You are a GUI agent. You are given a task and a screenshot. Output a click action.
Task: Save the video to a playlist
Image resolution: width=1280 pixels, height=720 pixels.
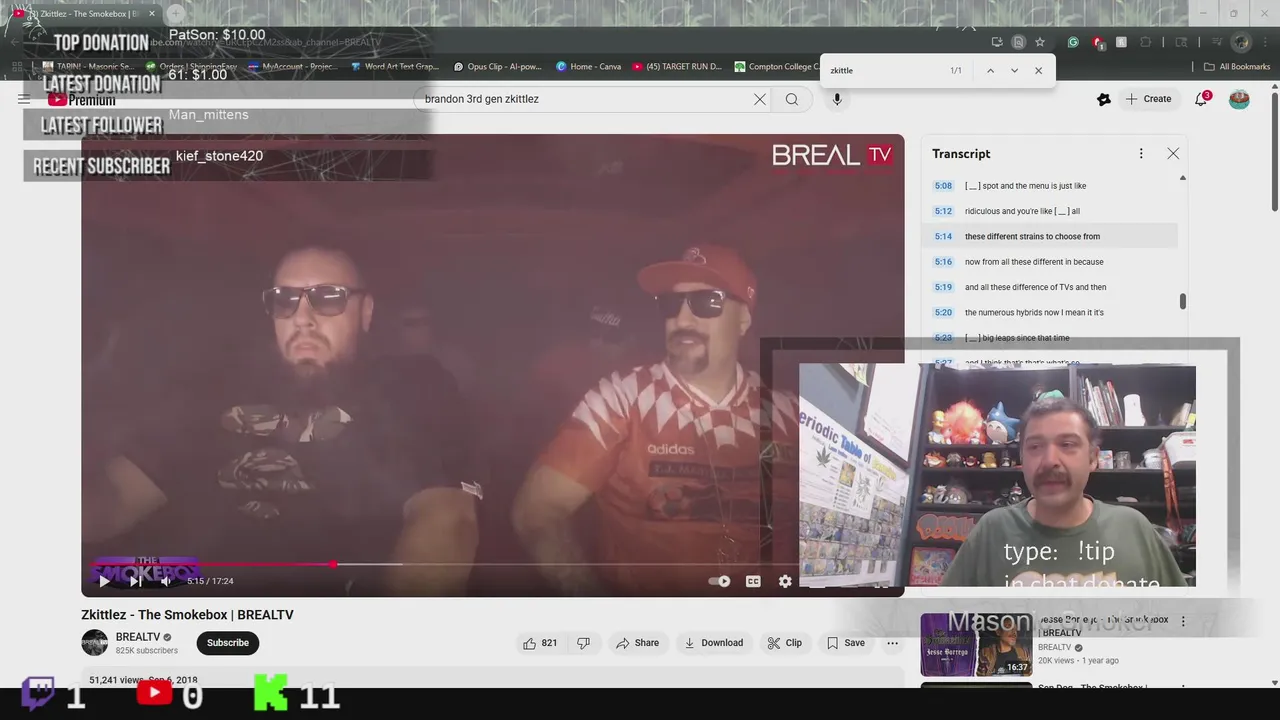point(845,643)
